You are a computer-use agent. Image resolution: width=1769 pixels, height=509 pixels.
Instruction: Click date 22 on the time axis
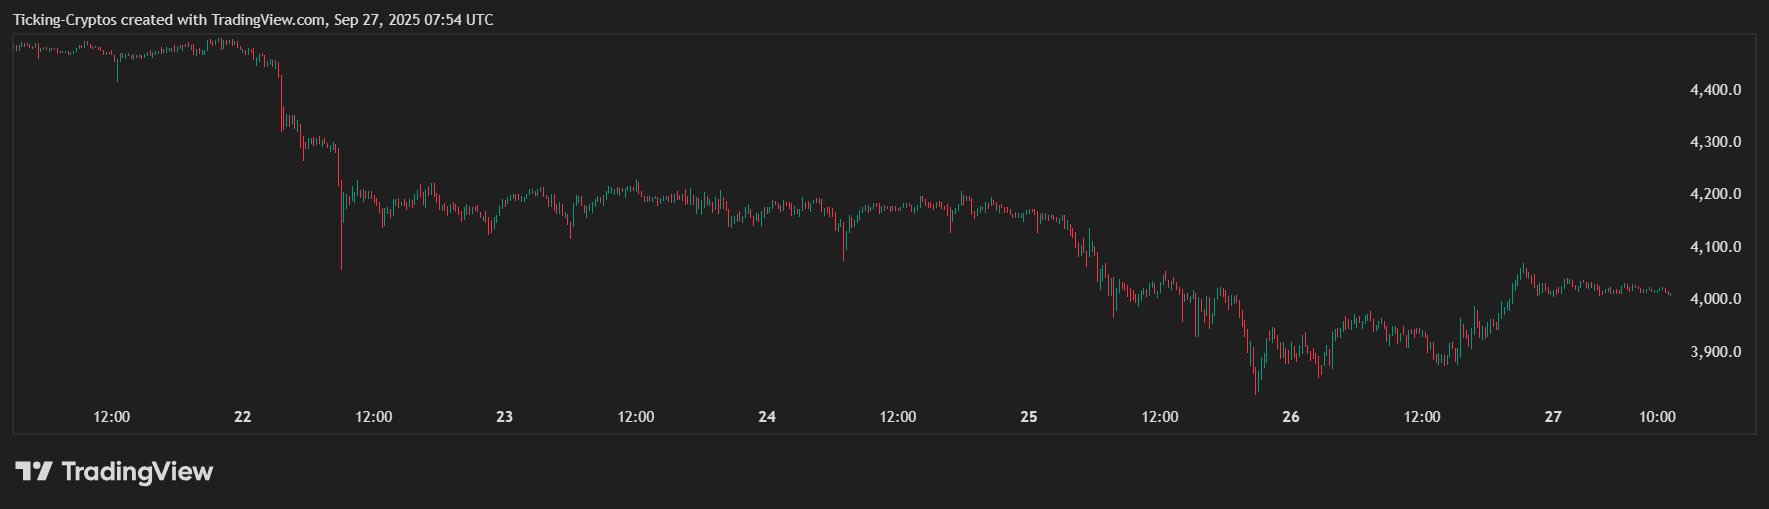click(242, 417)
